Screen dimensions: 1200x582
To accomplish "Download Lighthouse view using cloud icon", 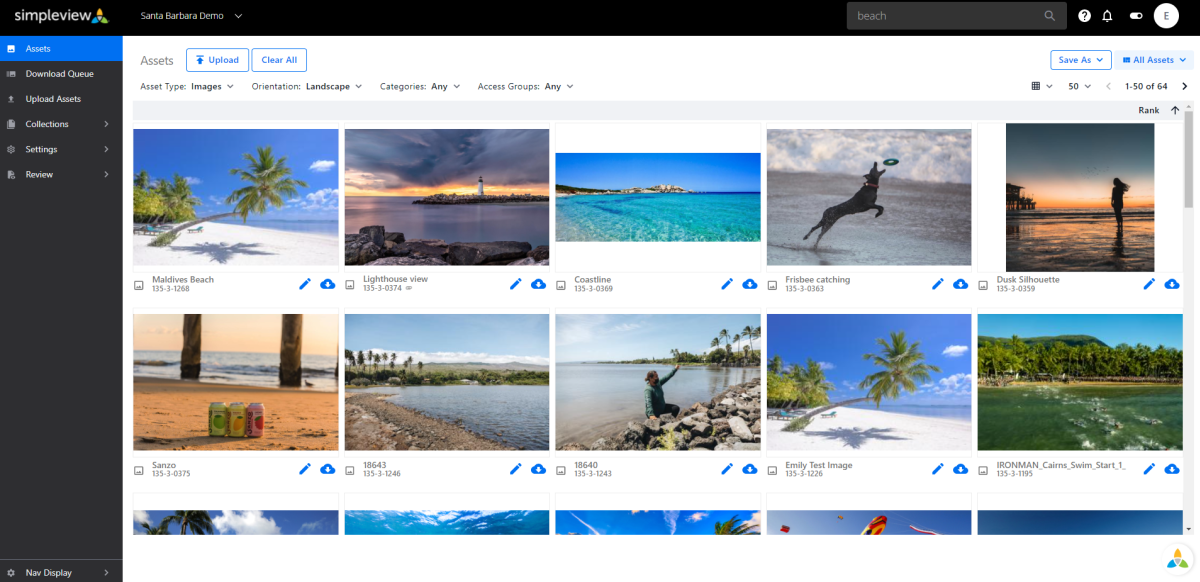I will click(x=538, y=284).
